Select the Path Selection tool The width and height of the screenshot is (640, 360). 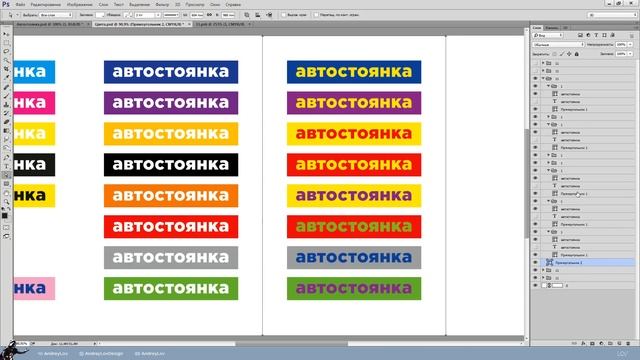coord(6,175)
